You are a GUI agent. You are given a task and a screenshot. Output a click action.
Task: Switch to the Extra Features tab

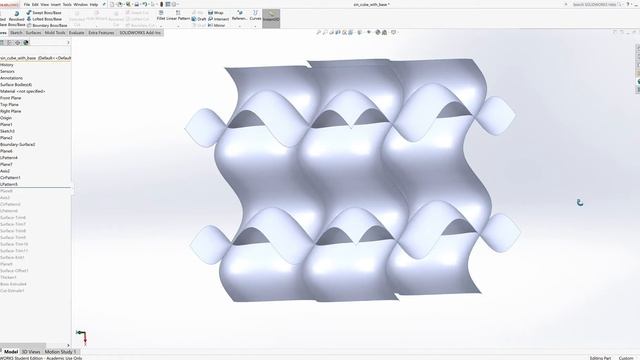pos(101,33)
